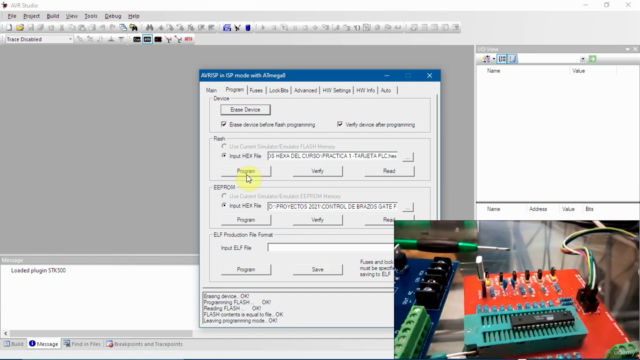Click the Undo arrow toolbar icon
The height and width of the screenshot is (360, 640).
pyautogui.click(x=102, y=27)
